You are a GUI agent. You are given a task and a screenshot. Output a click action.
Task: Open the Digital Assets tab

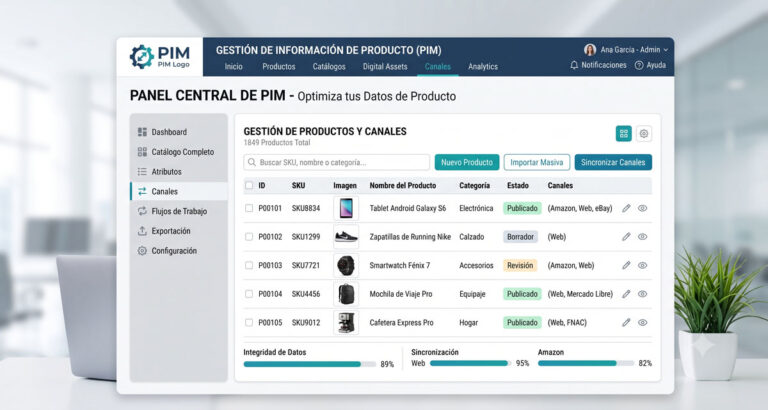(x=385, y=67)
